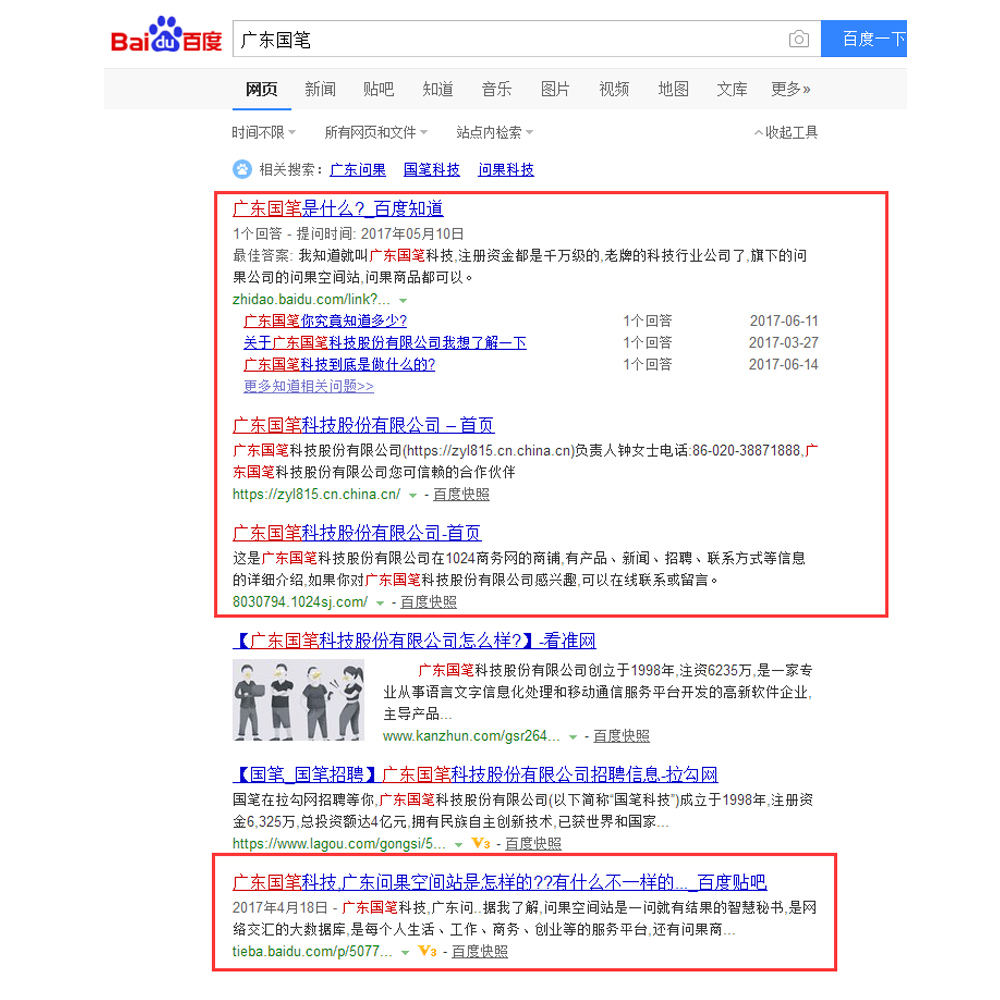
Task: Click the 8030794.1024sj.com/ green URL
Action: click(x=300, y=602)
